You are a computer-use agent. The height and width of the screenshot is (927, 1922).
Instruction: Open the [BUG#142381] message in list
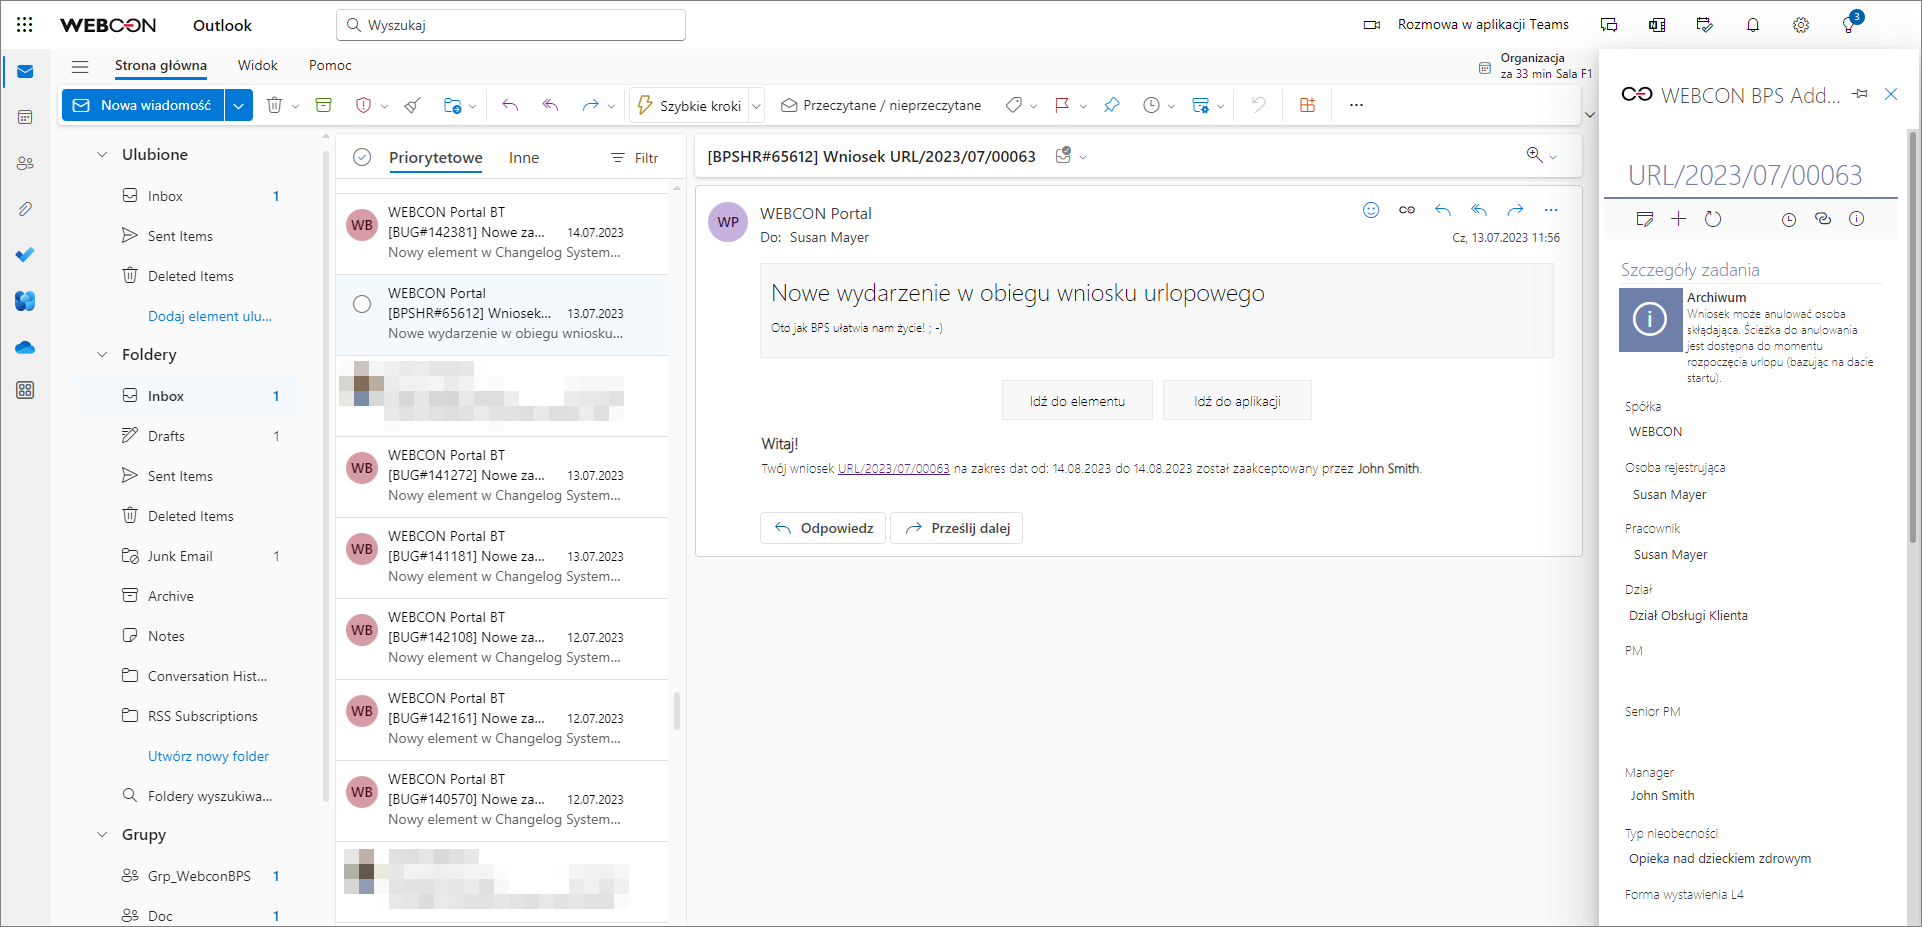pos(503,232)
